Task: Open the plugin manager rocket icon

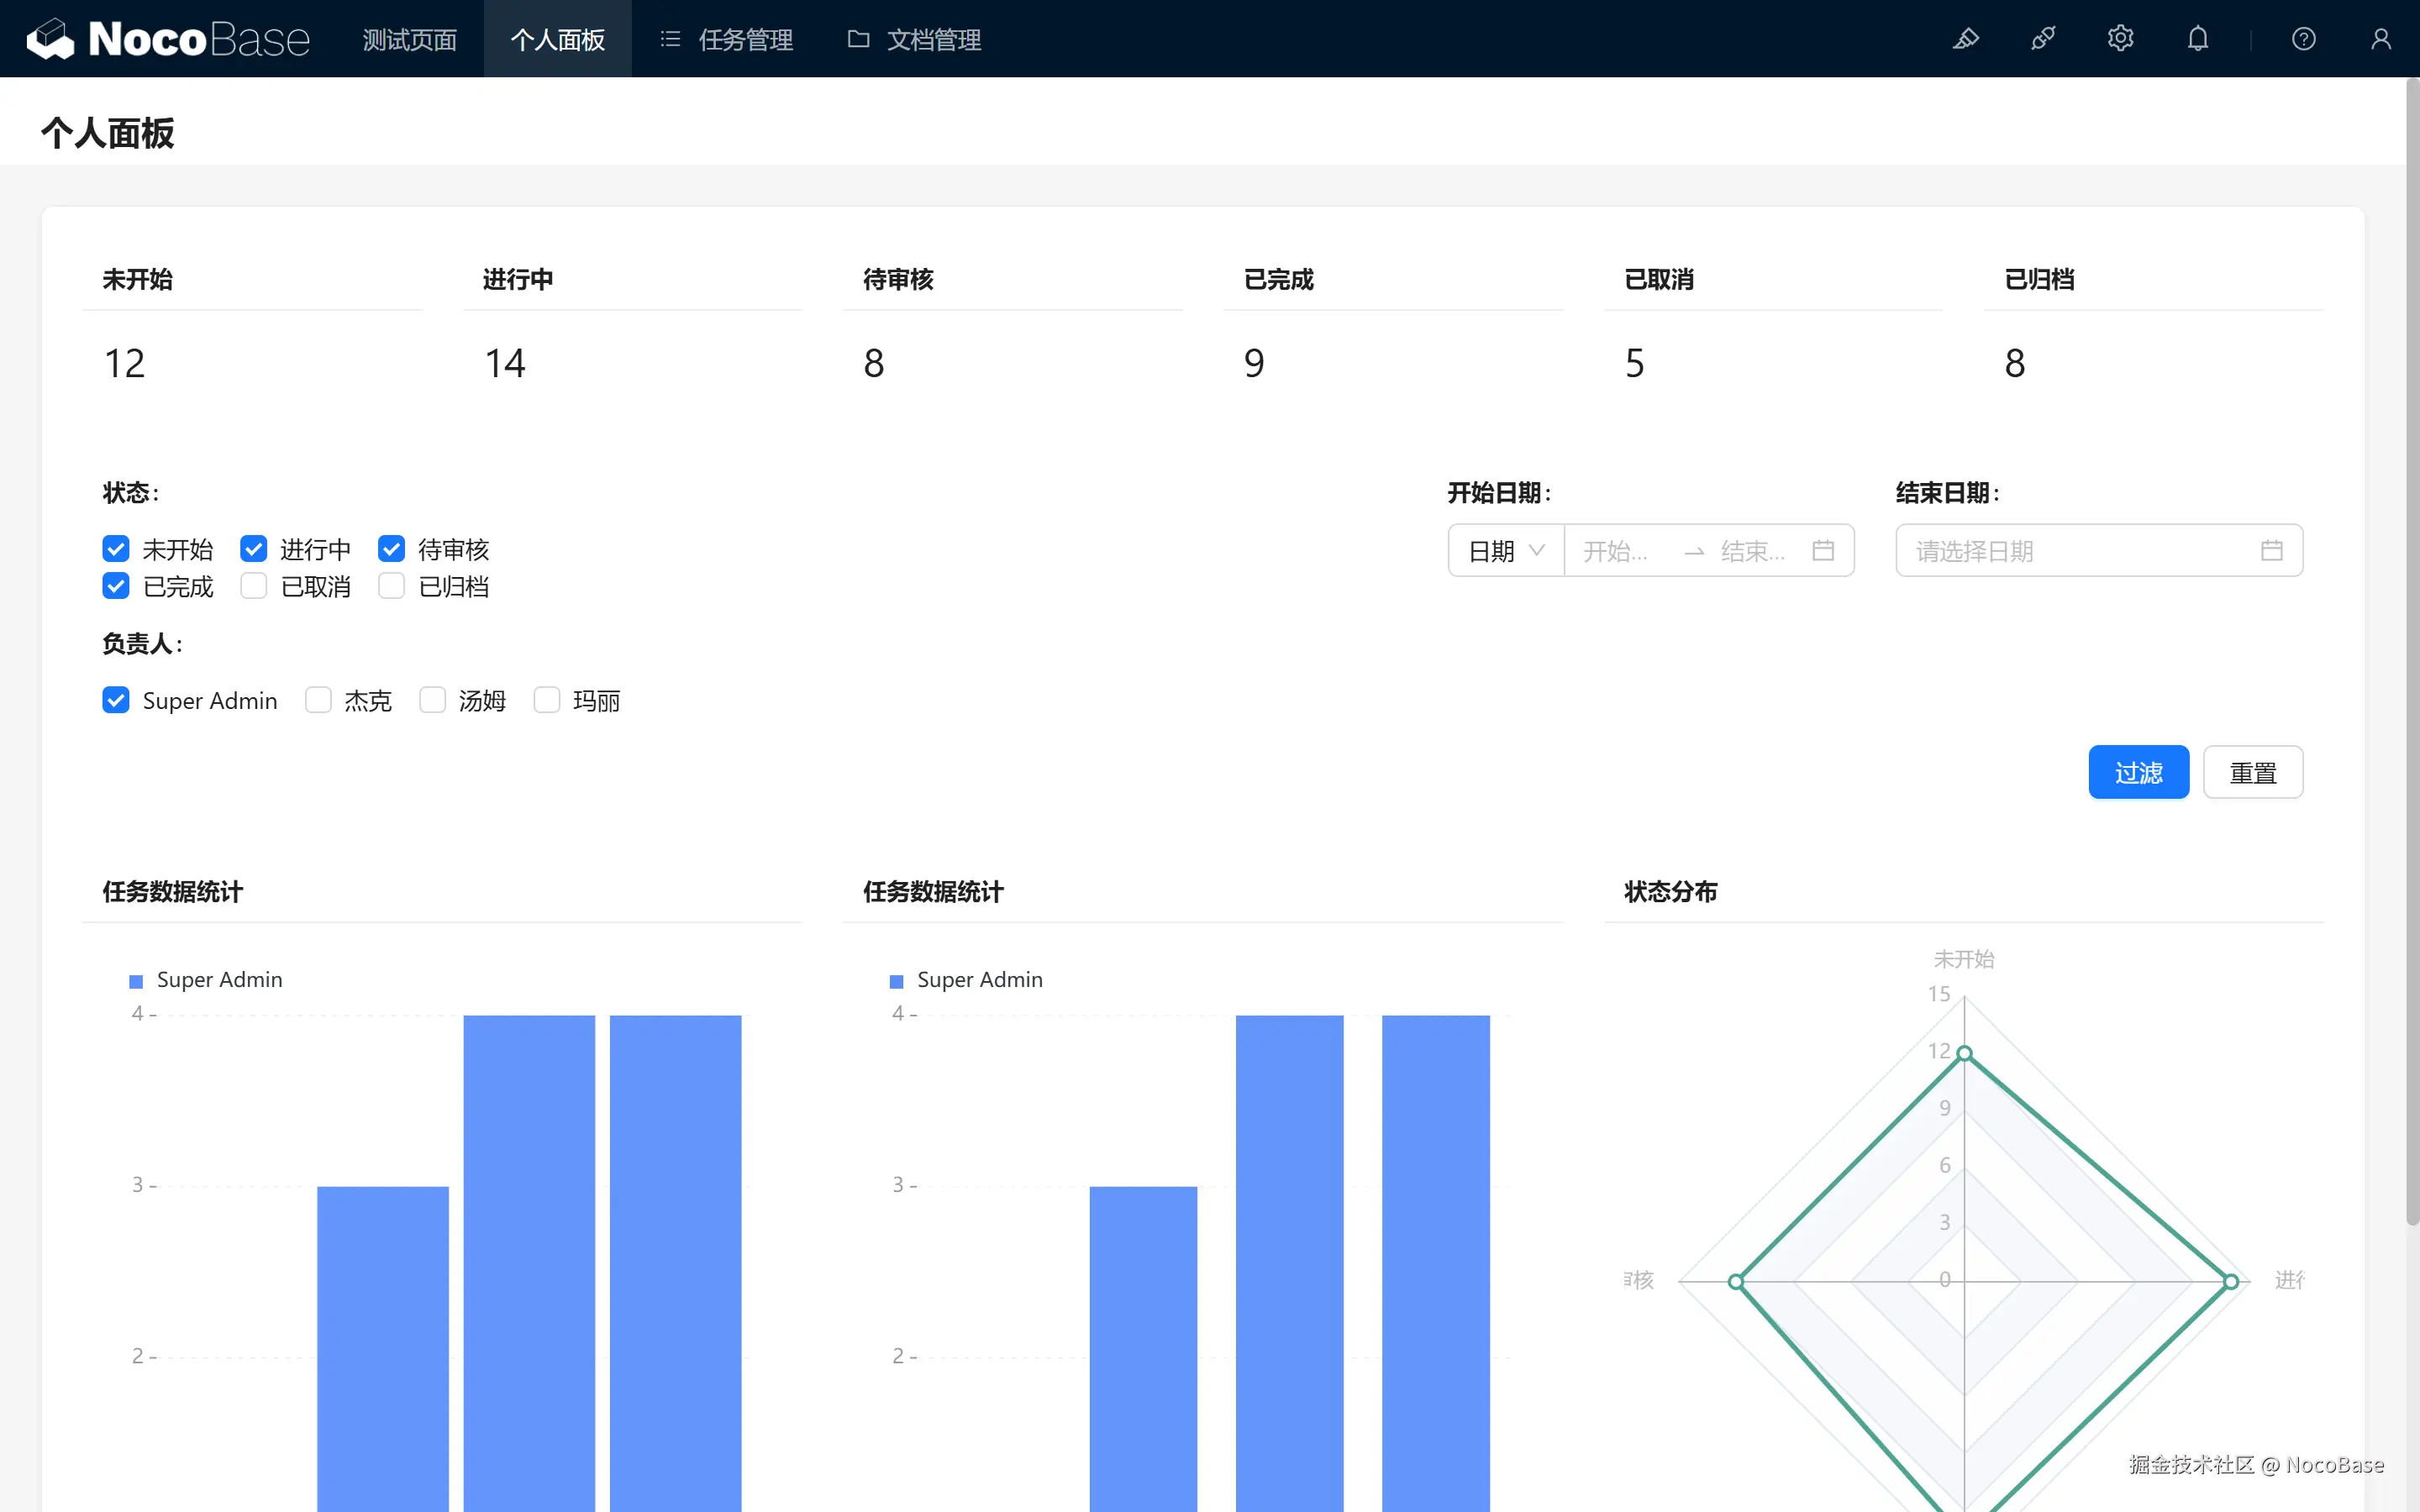Action: coord(2043,39)
